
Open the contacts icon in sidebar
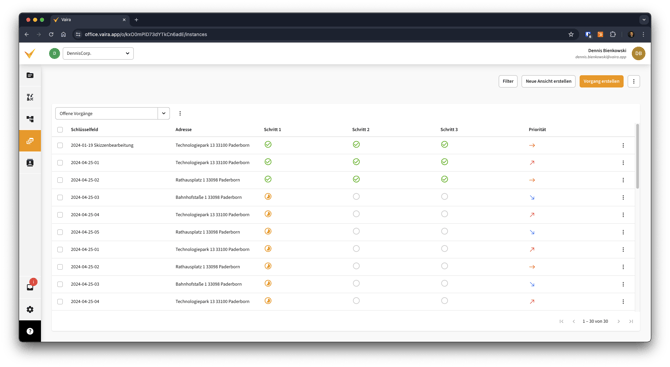point(30,163)
